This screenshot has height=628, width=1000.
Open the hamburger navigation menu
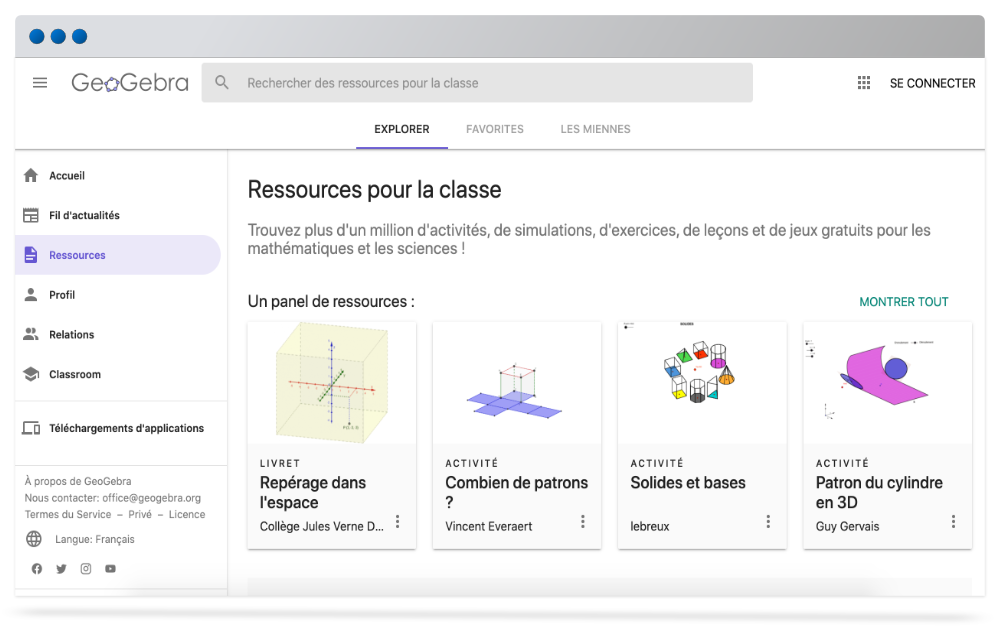point(40,83)
